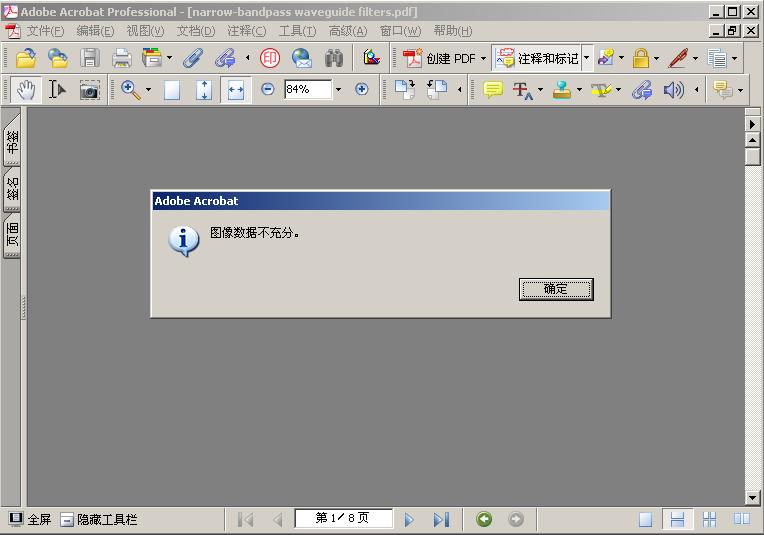Click the 确定 button in dialog

pos(556,289)
